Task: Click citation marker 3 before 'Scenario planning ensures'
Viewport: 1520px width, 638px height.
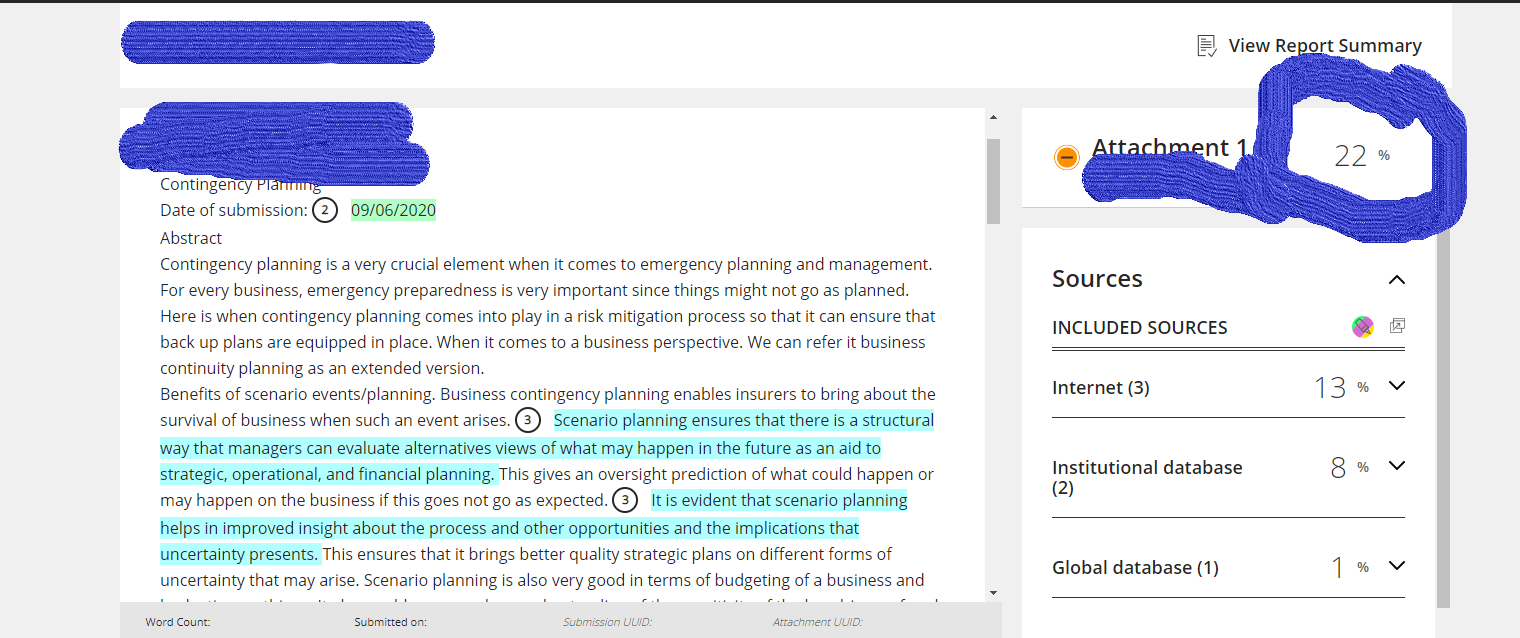Action: tap(528, 420)
